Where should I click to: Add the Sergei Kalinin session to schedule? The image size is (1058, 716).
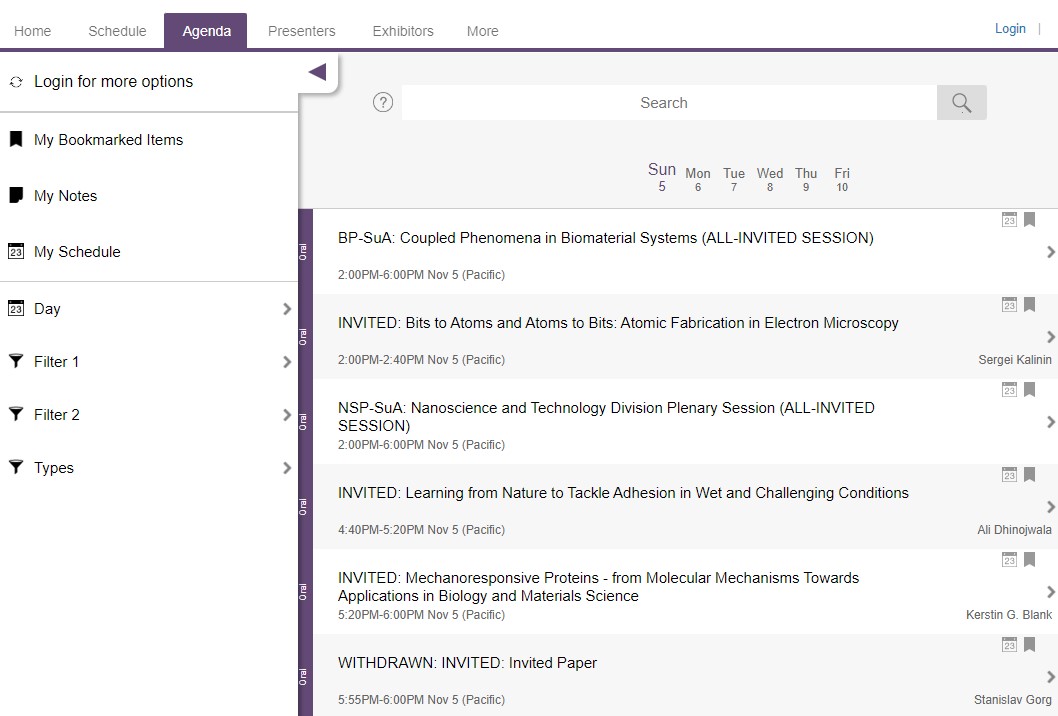(1009, 305)
